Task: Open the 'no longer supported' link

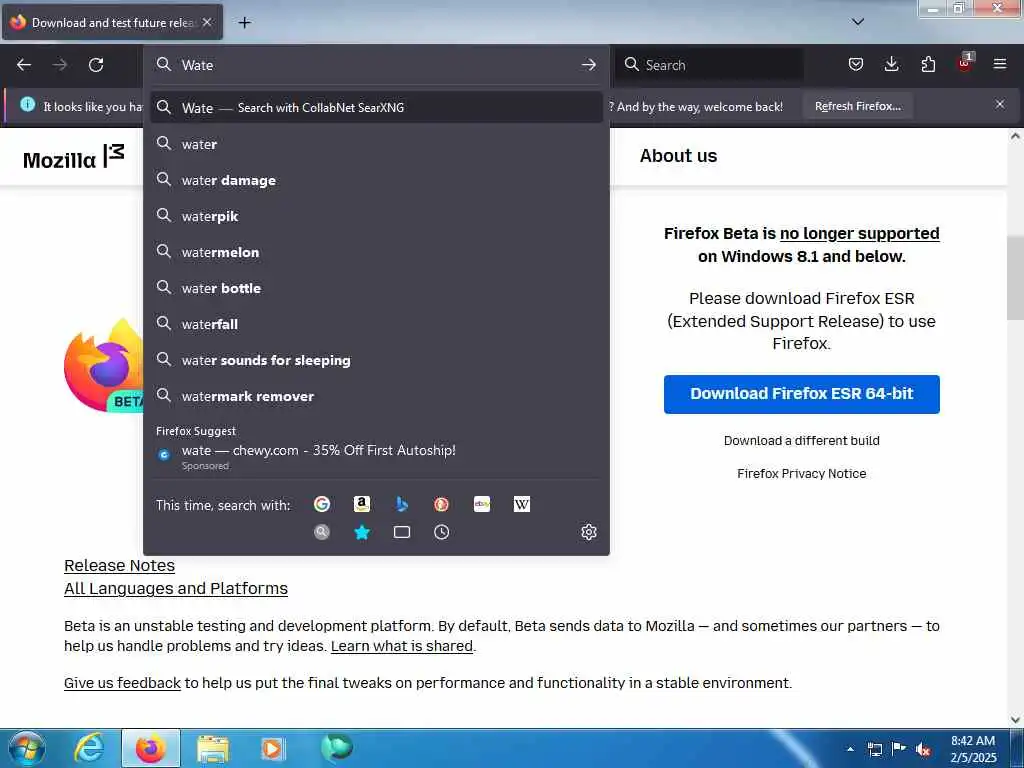Action: pyautogui.click(x=859, y=234)
